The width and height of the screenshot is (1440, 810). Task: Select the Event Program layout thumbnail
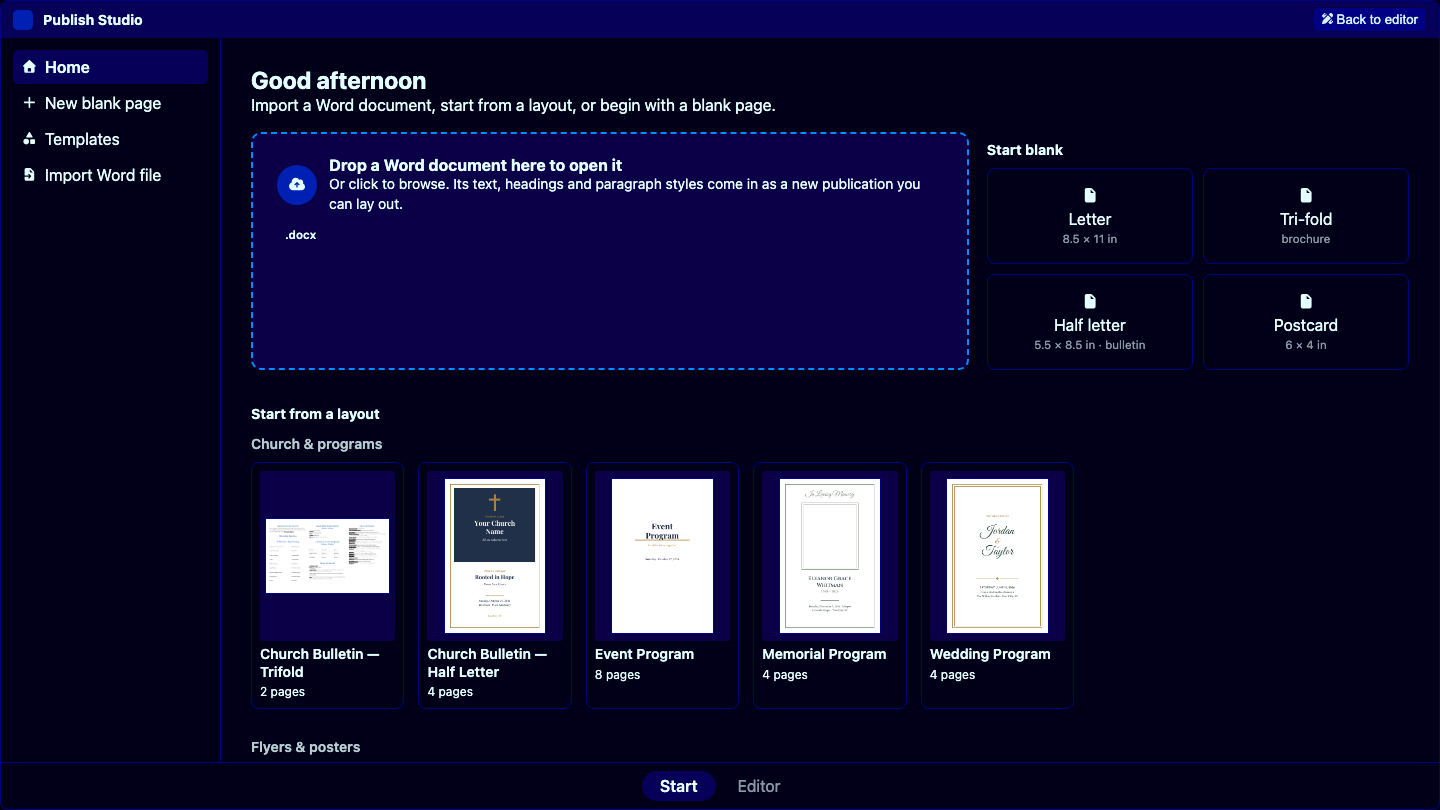click(662, 556)
